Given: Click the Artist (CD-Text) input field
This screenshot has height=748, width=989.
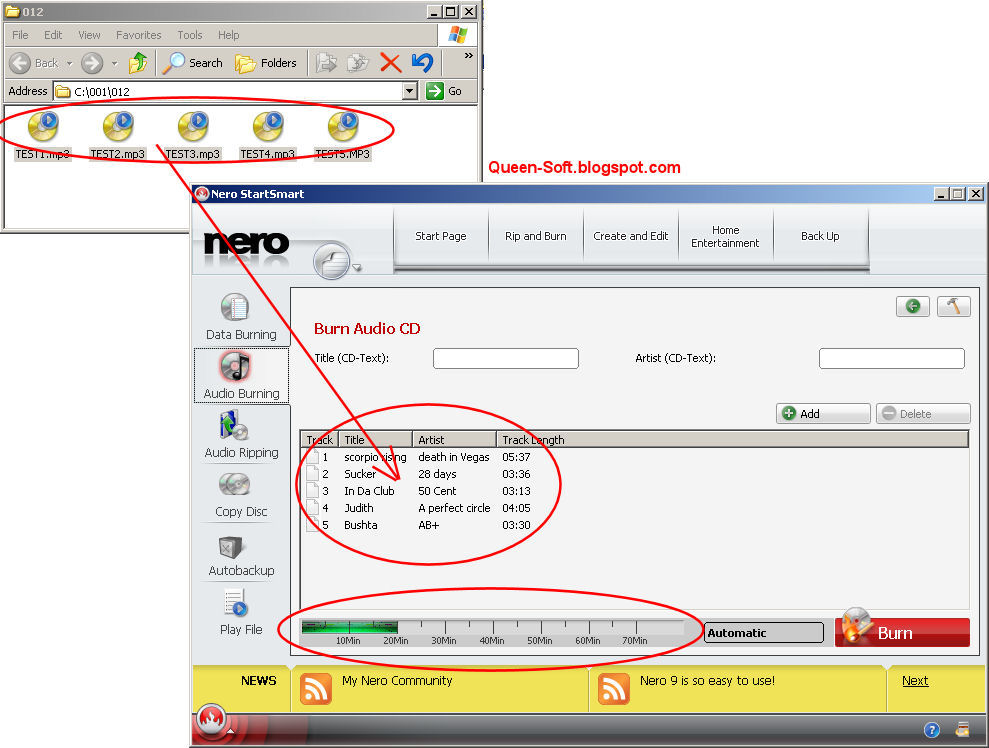Looking at the screenshot, I should pos(892,358).
